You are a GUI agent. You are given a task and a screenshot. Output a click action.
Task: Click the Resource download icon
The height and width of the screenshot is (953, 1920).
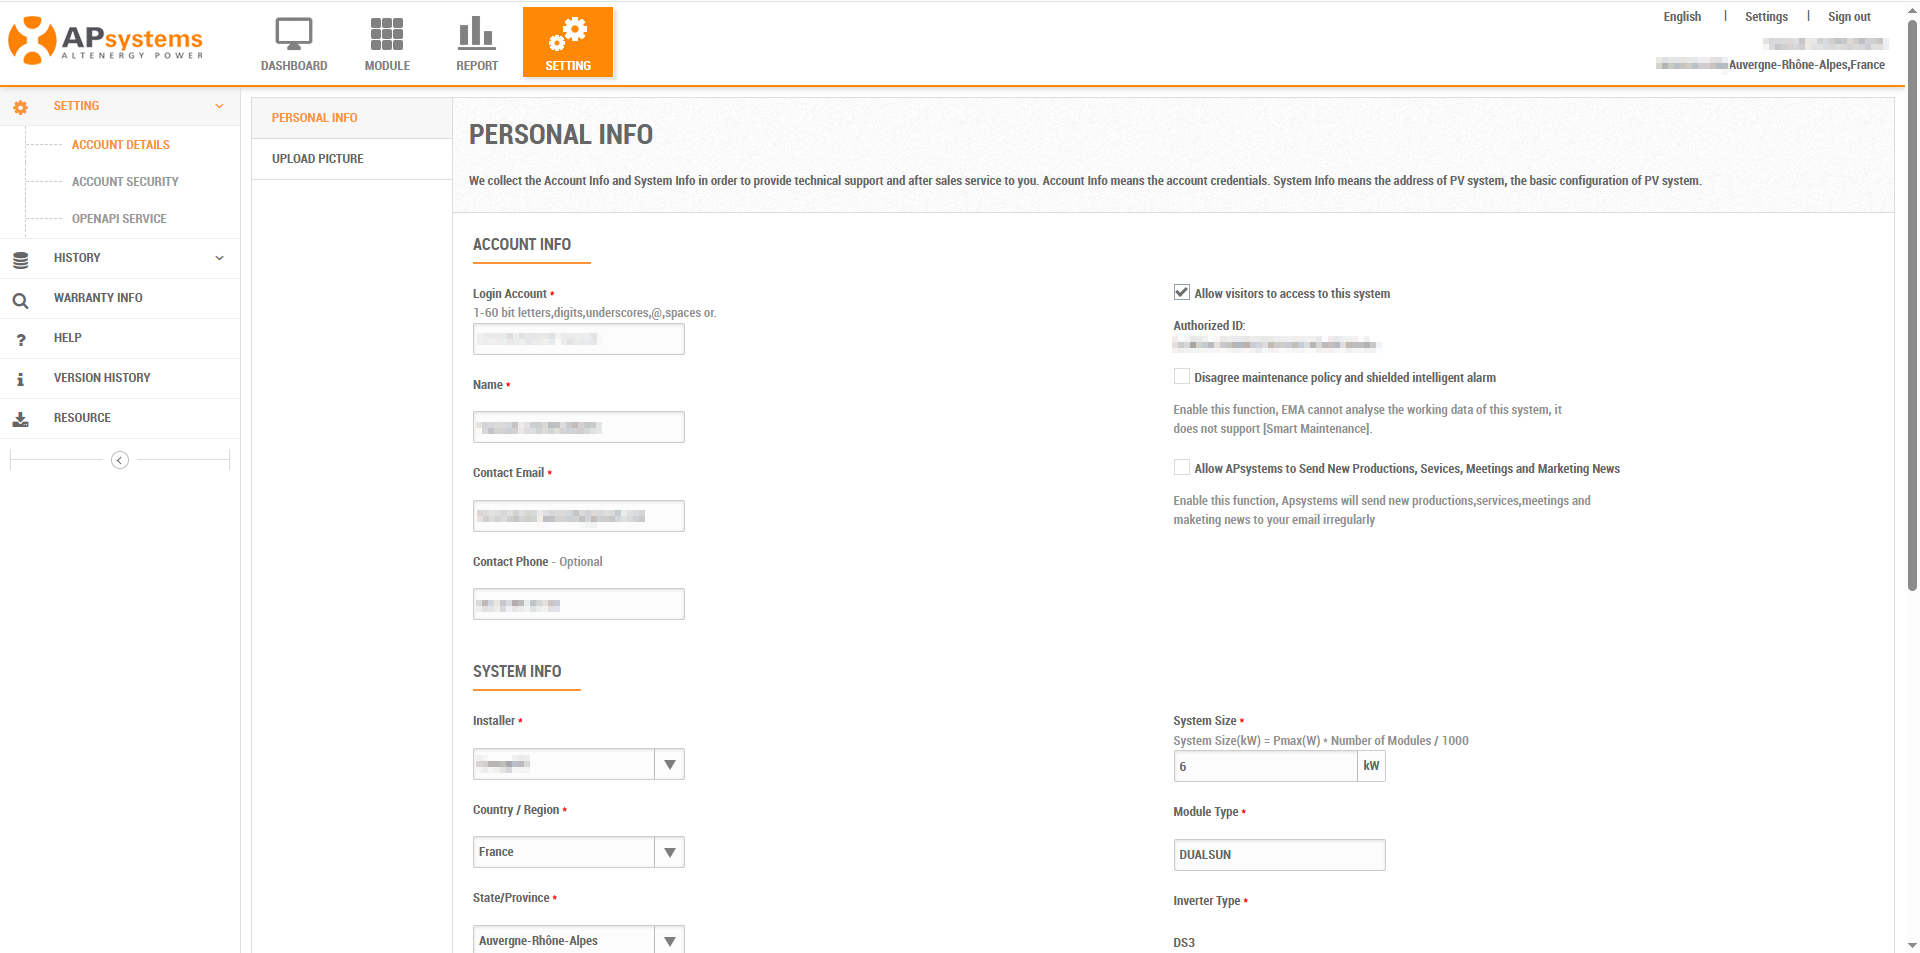click(20, 419)
